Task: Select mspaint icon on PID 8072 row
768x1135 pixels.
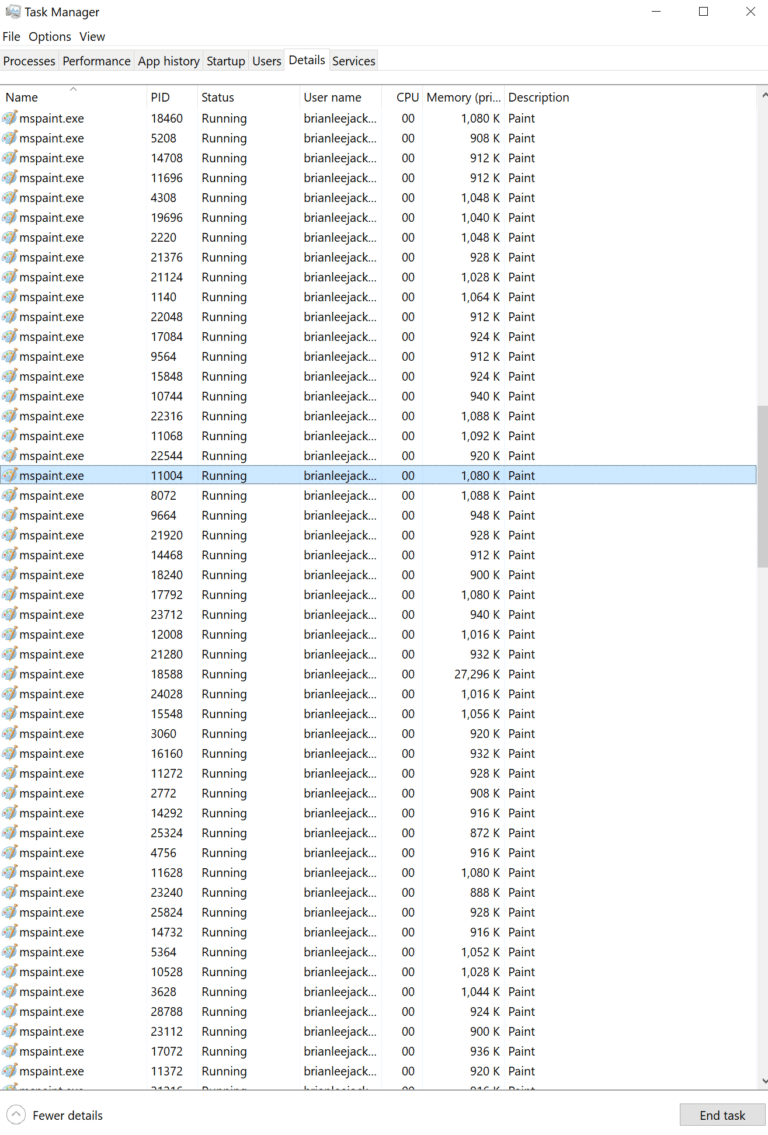Action: [x=10, y=495]
